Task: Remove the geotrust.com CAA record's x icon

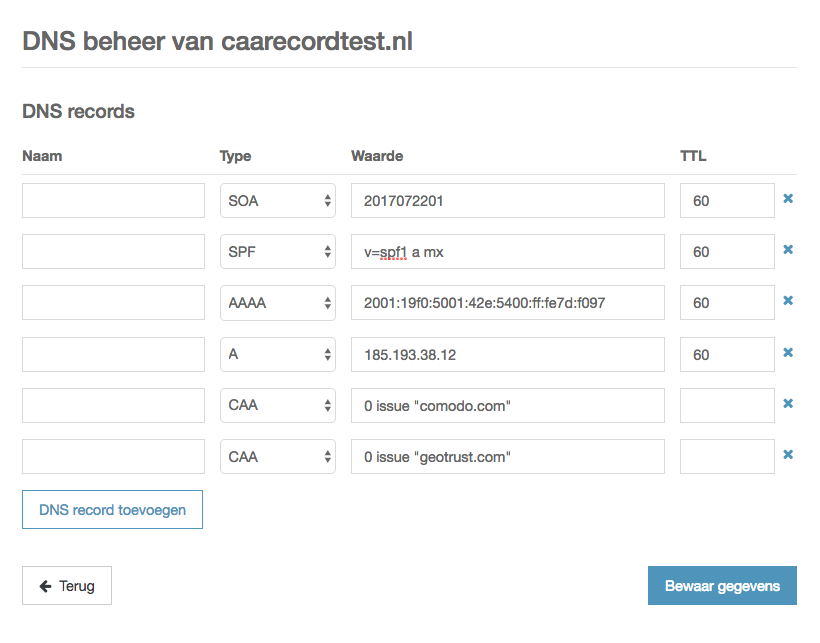Action: tap(788, 455)
